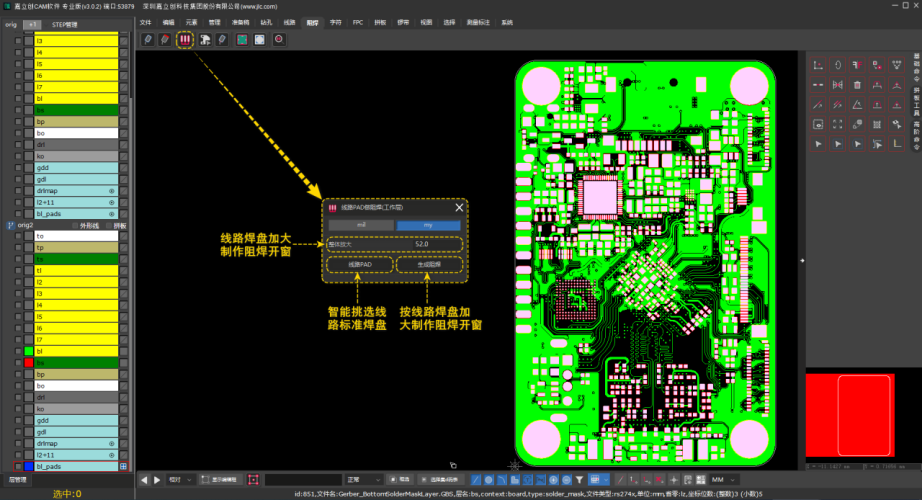
Task: Click the red X delete icon in bottom toolbar
Action: [660, 480]
